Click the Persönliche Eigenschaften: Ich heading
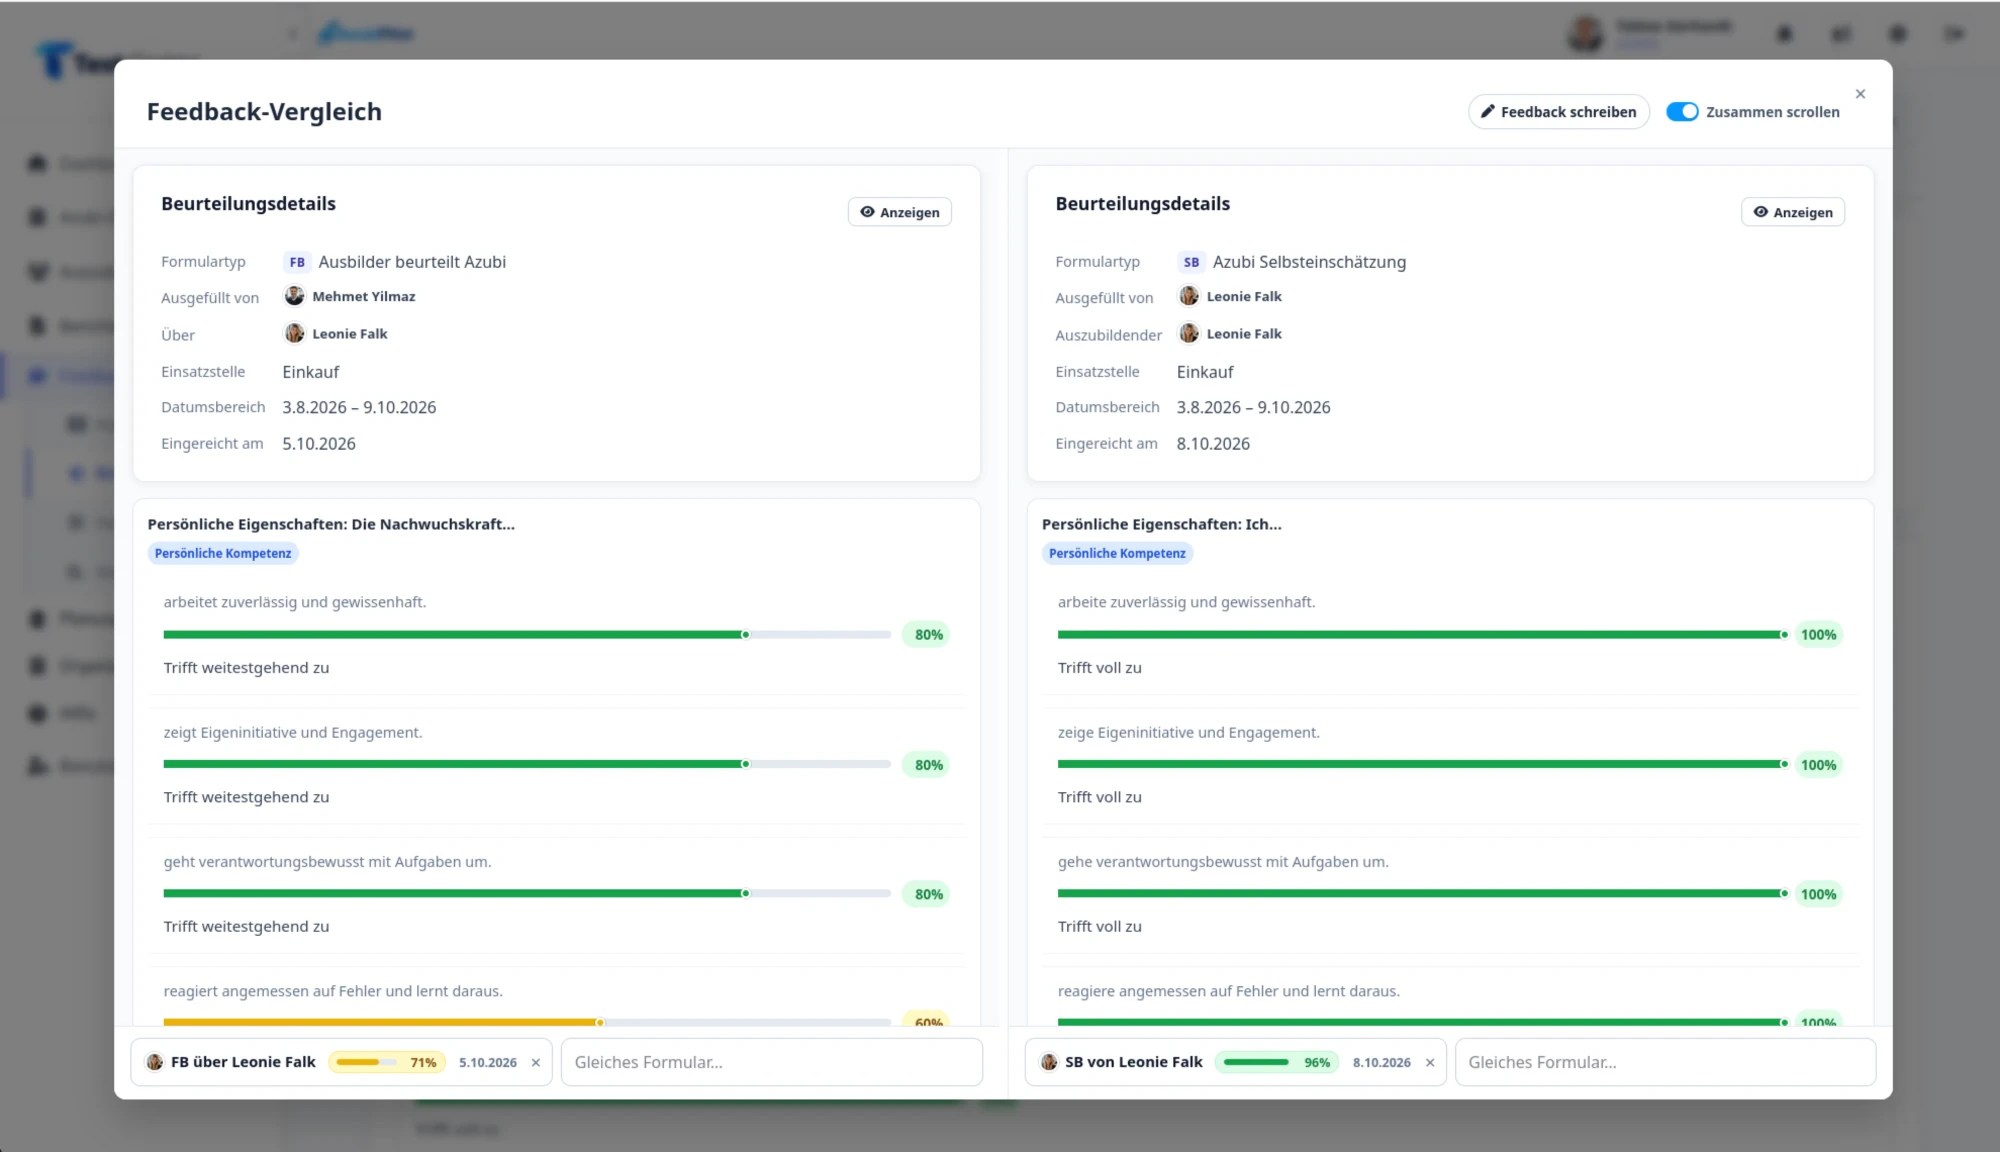This screenshot has height=1152, width=2000. 1162,524
